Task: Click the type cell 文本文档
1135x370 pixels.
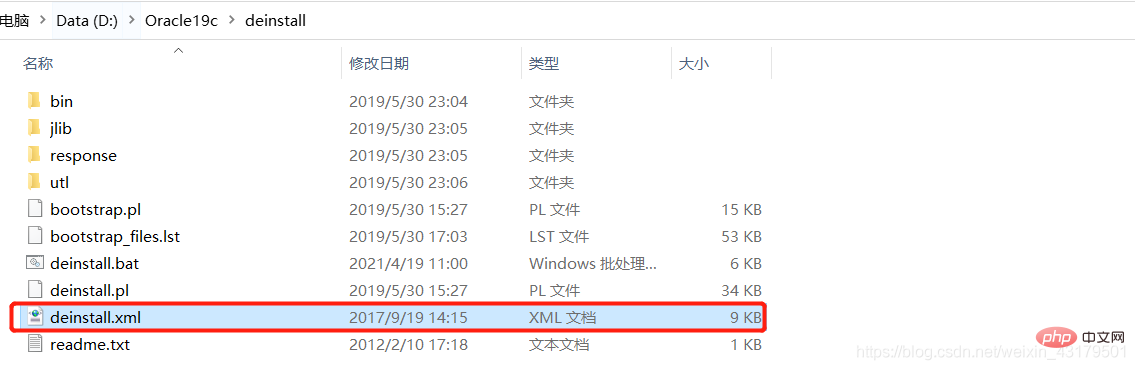Action: [559, 345]
